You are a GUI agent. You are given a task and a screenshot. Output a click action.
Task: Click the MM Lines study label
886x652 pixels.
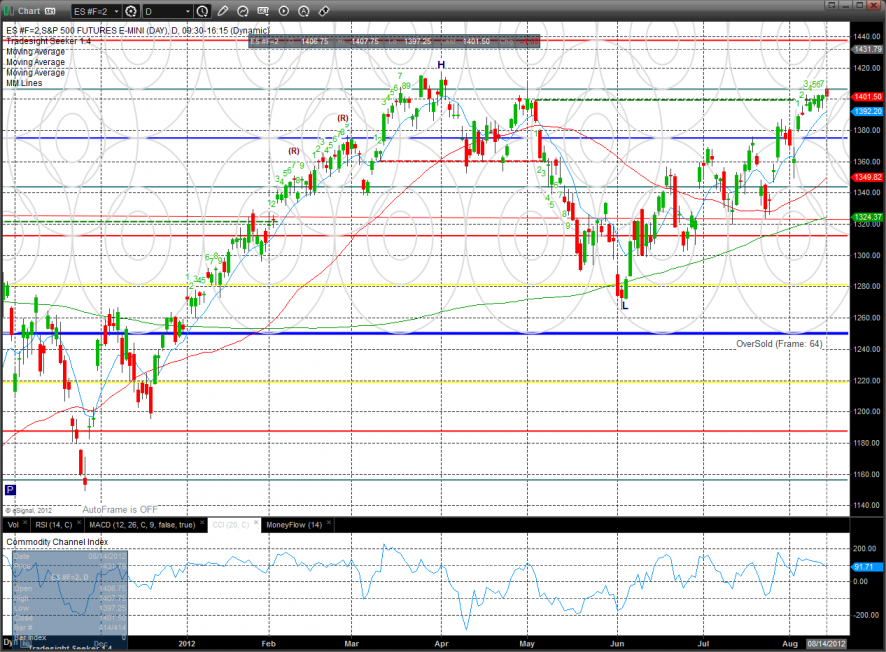pyautogui.click(x=24, y=83)
